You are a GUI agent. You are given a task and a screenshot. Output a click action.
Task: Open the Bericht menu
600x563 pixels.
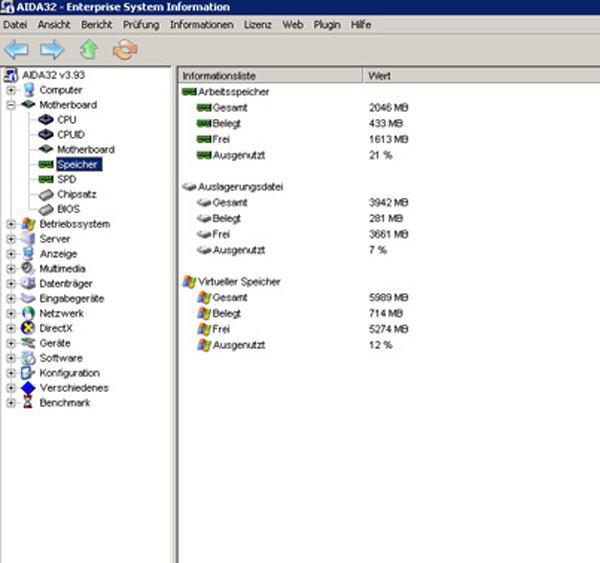[x=96, y=25]
